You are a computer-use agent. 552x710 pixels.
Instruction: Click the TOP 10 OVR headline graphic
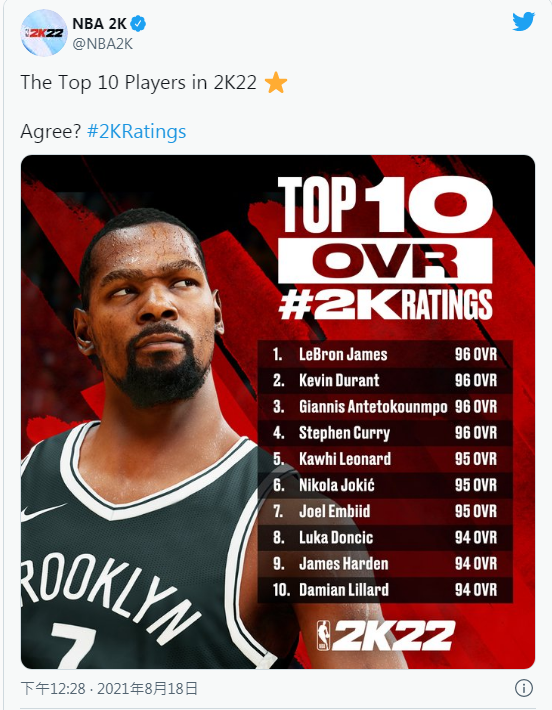pyautogui.click(x=385, y=249)
